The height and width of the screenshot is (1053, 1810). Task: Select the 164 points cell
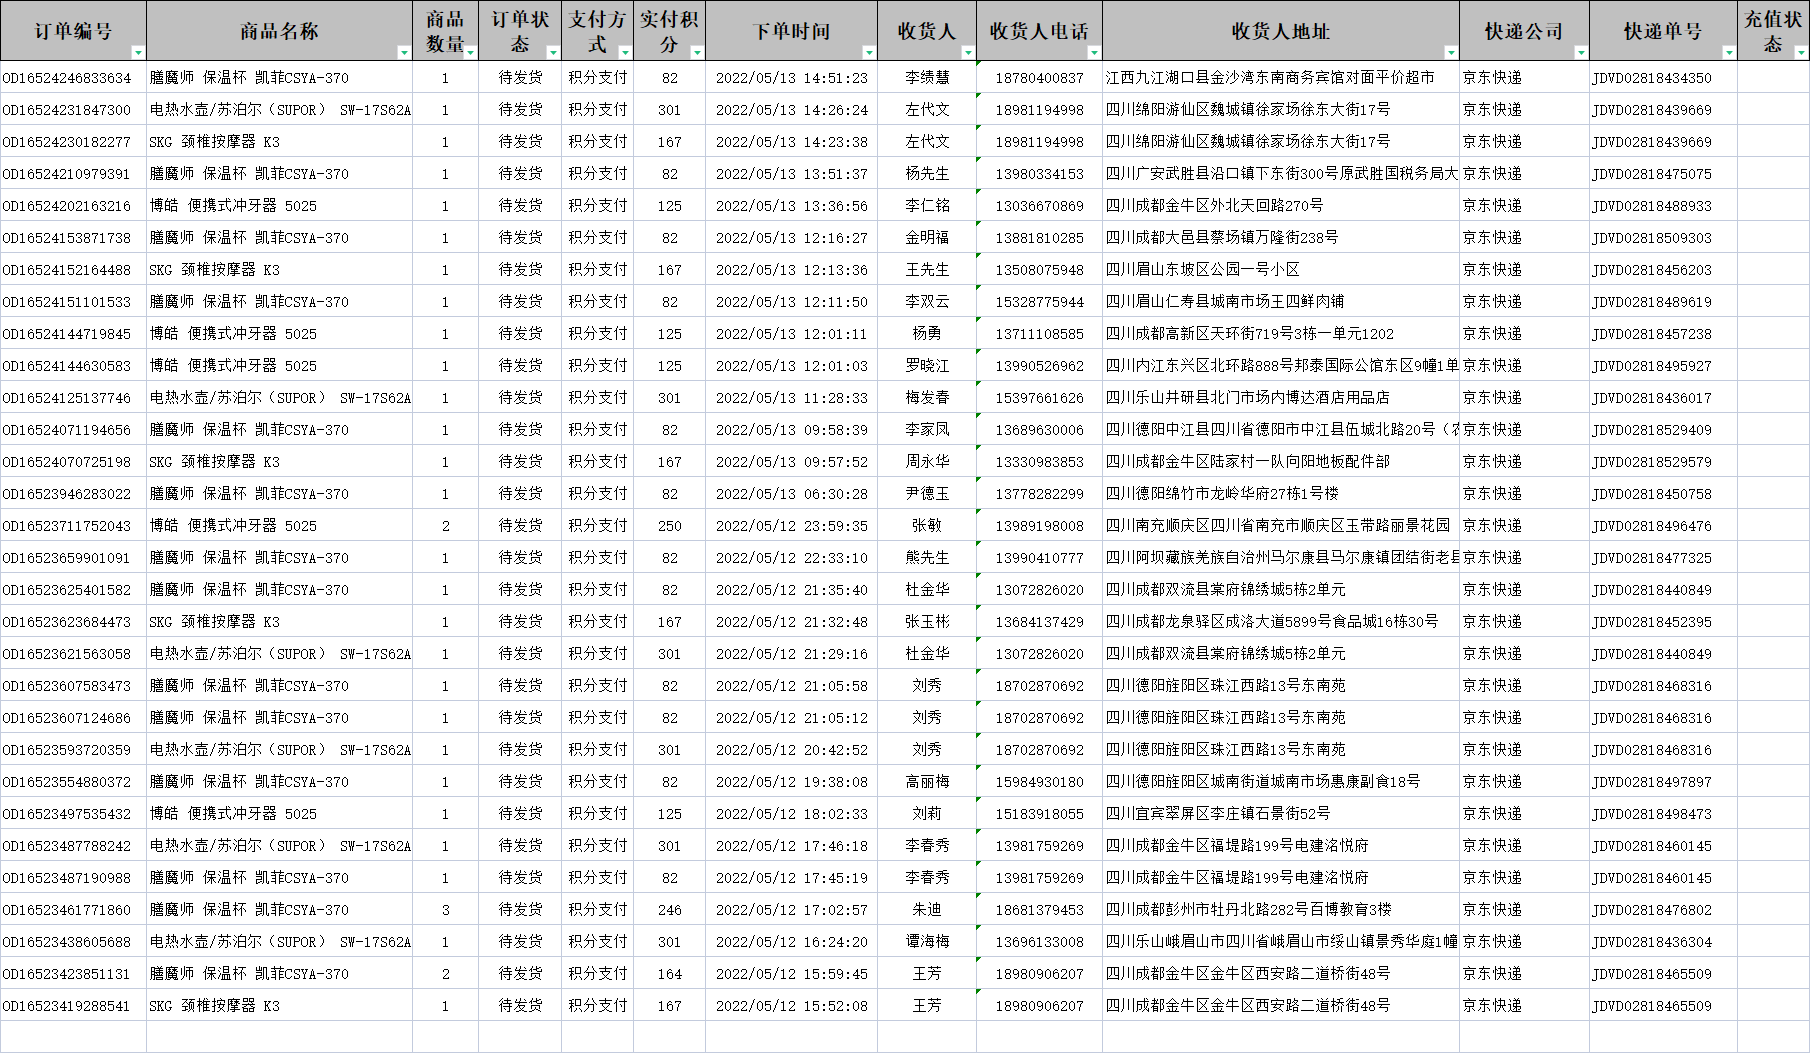pyautogui.click(x=669, y=974)
